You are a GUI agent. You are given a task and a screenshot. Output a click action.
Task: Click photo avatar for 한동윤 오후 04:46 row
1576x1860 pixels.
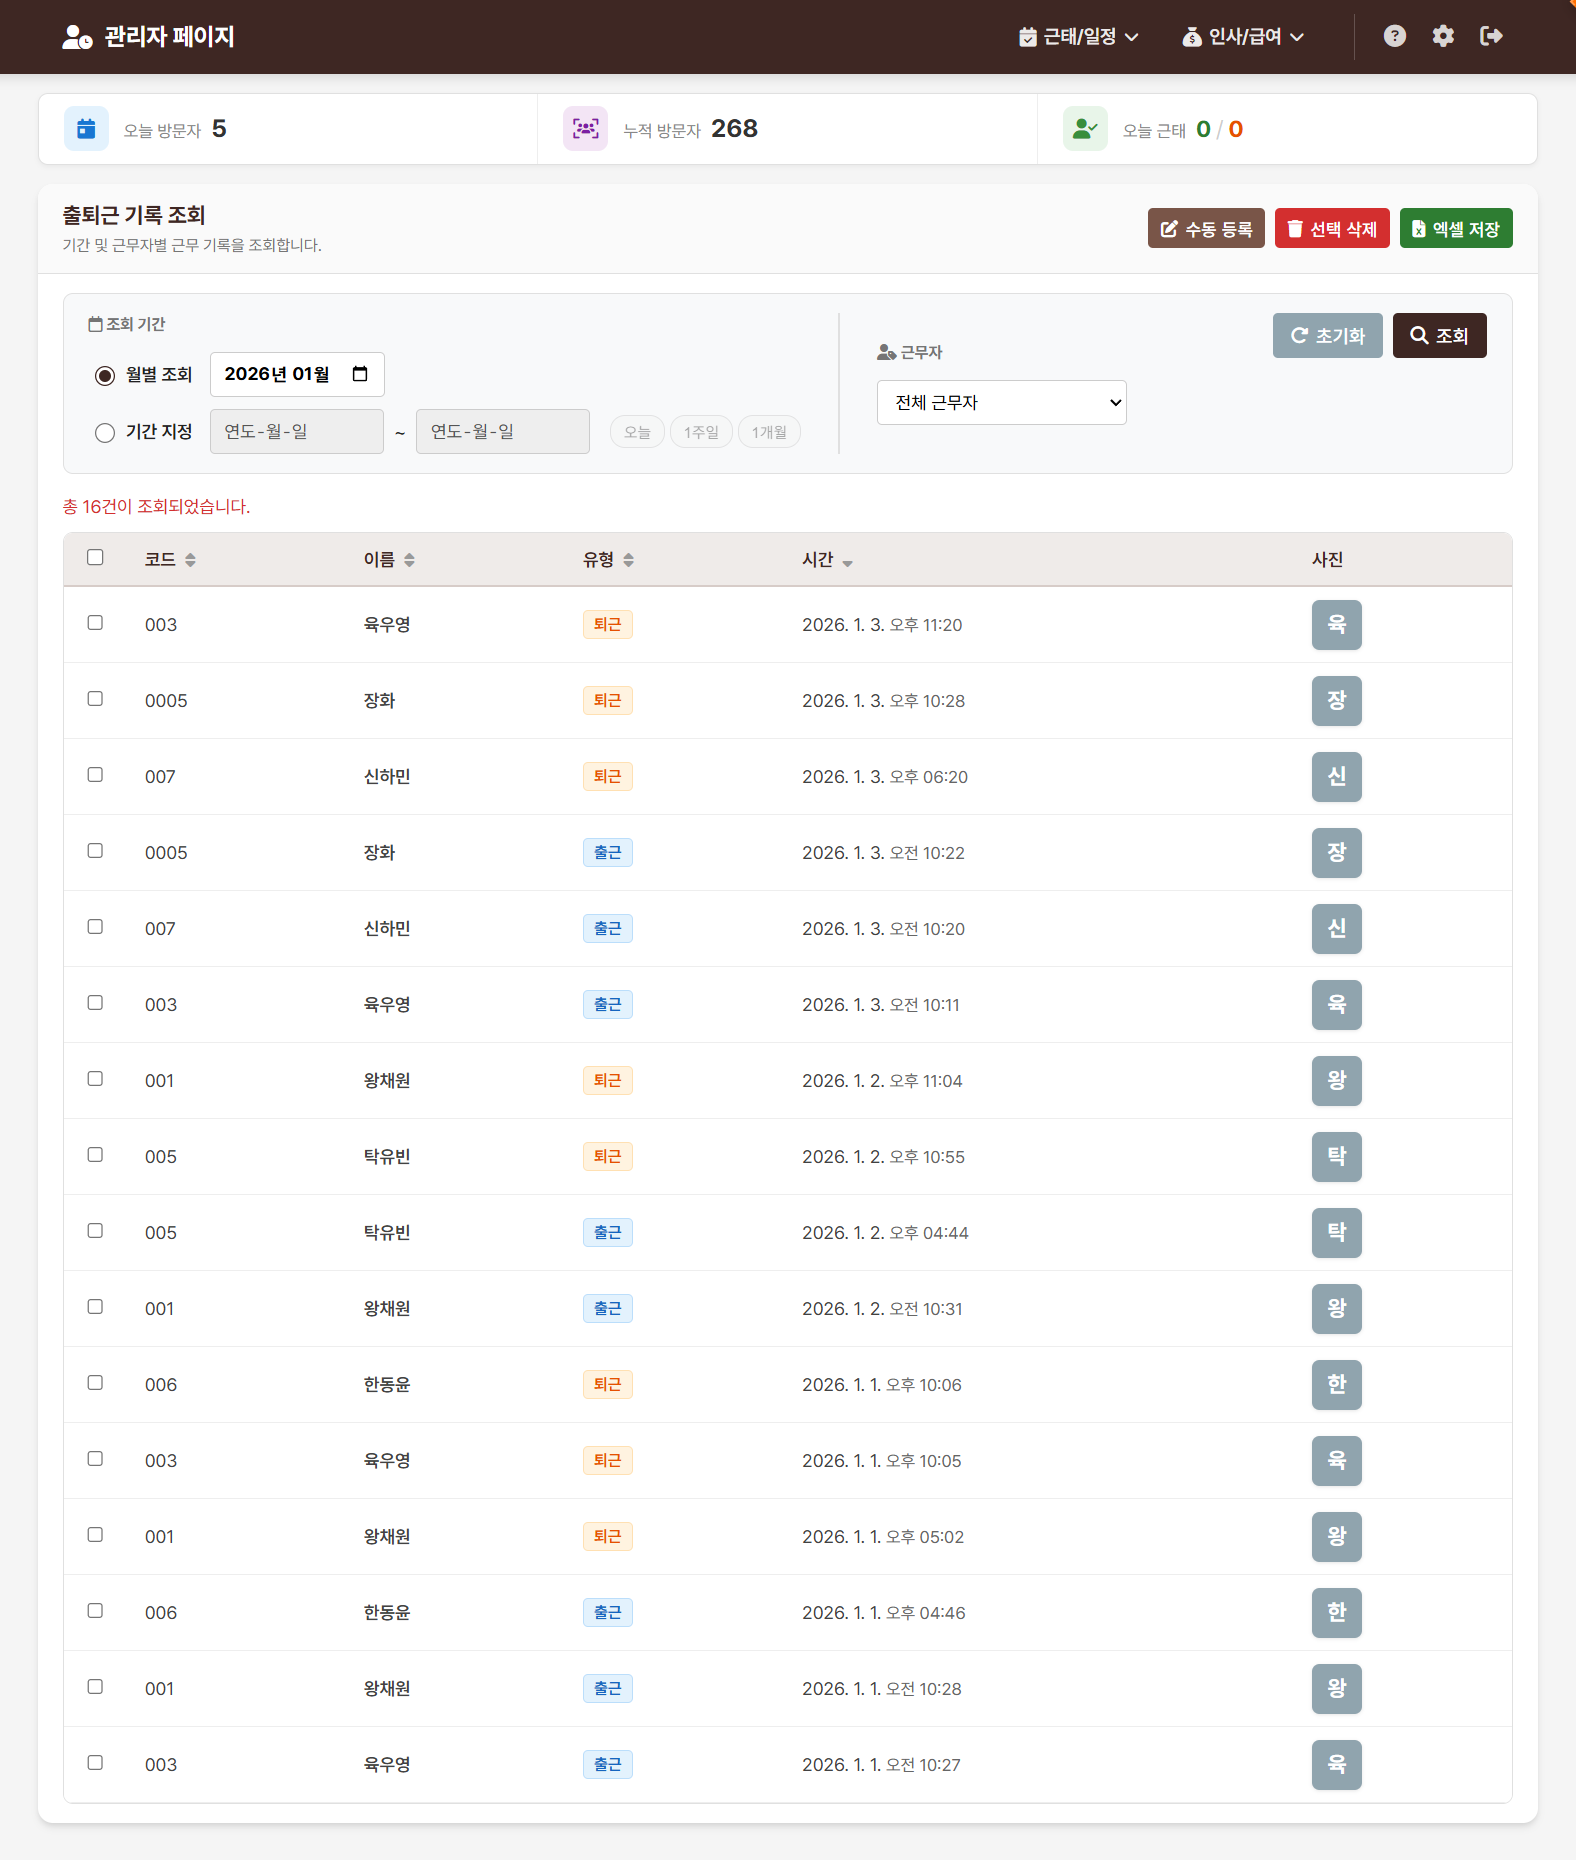coord(1337,1613)
